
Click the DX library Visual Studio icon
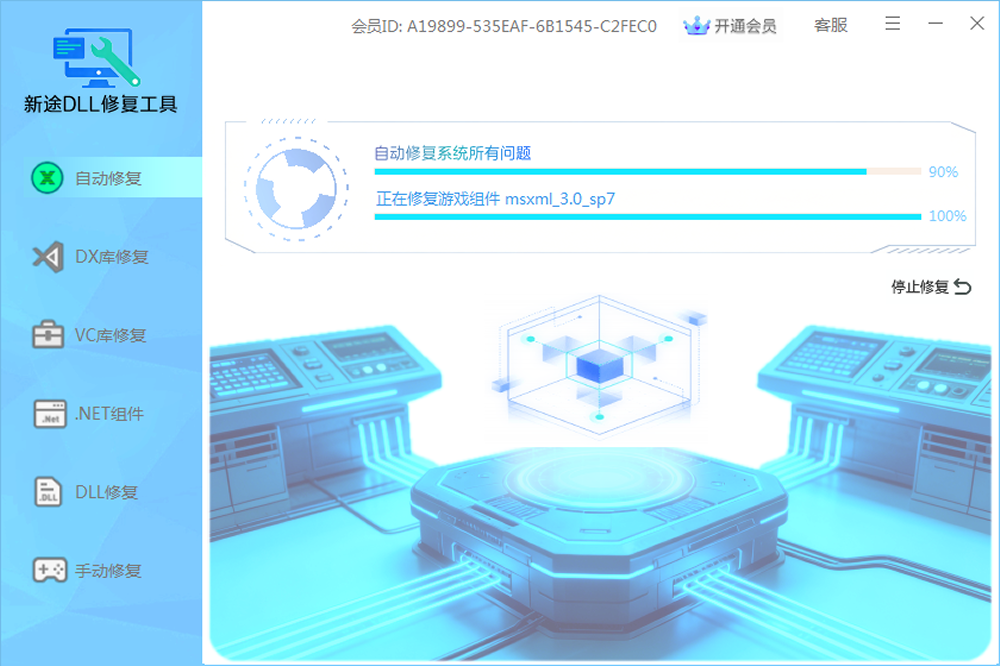(47, 257)
